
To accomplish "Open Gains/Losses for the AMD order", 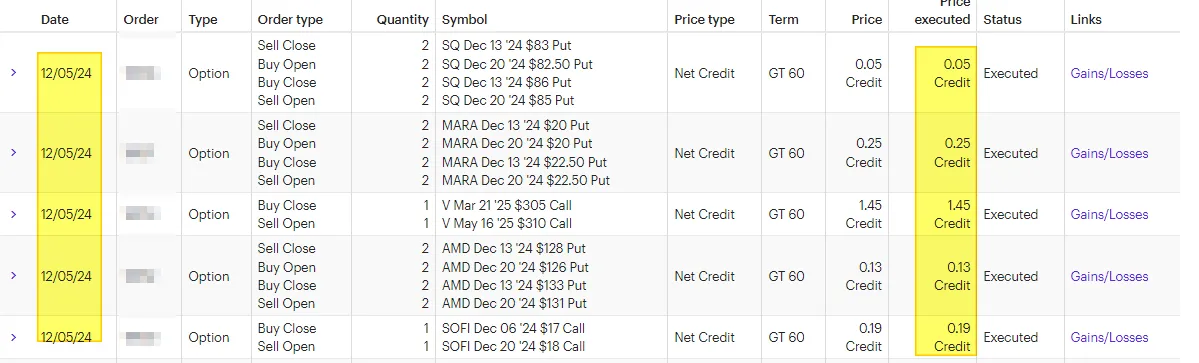I will (x=1109, y=276).
